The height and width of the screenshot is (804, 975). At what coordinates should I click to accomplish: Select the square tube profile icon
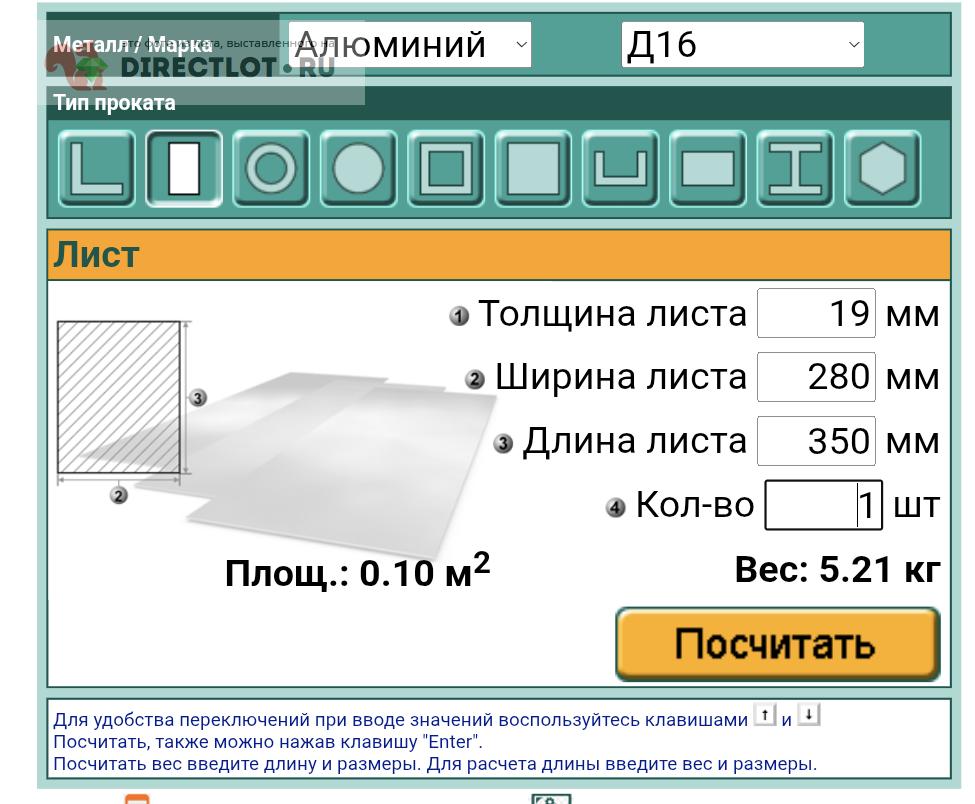(446, 168)
